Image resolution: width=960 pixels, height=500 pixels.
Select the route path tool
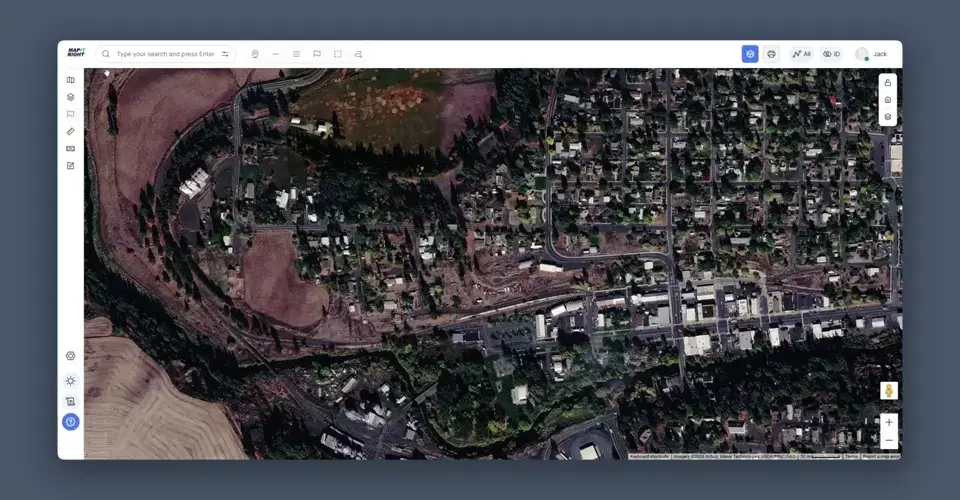(x=358, y=54)
